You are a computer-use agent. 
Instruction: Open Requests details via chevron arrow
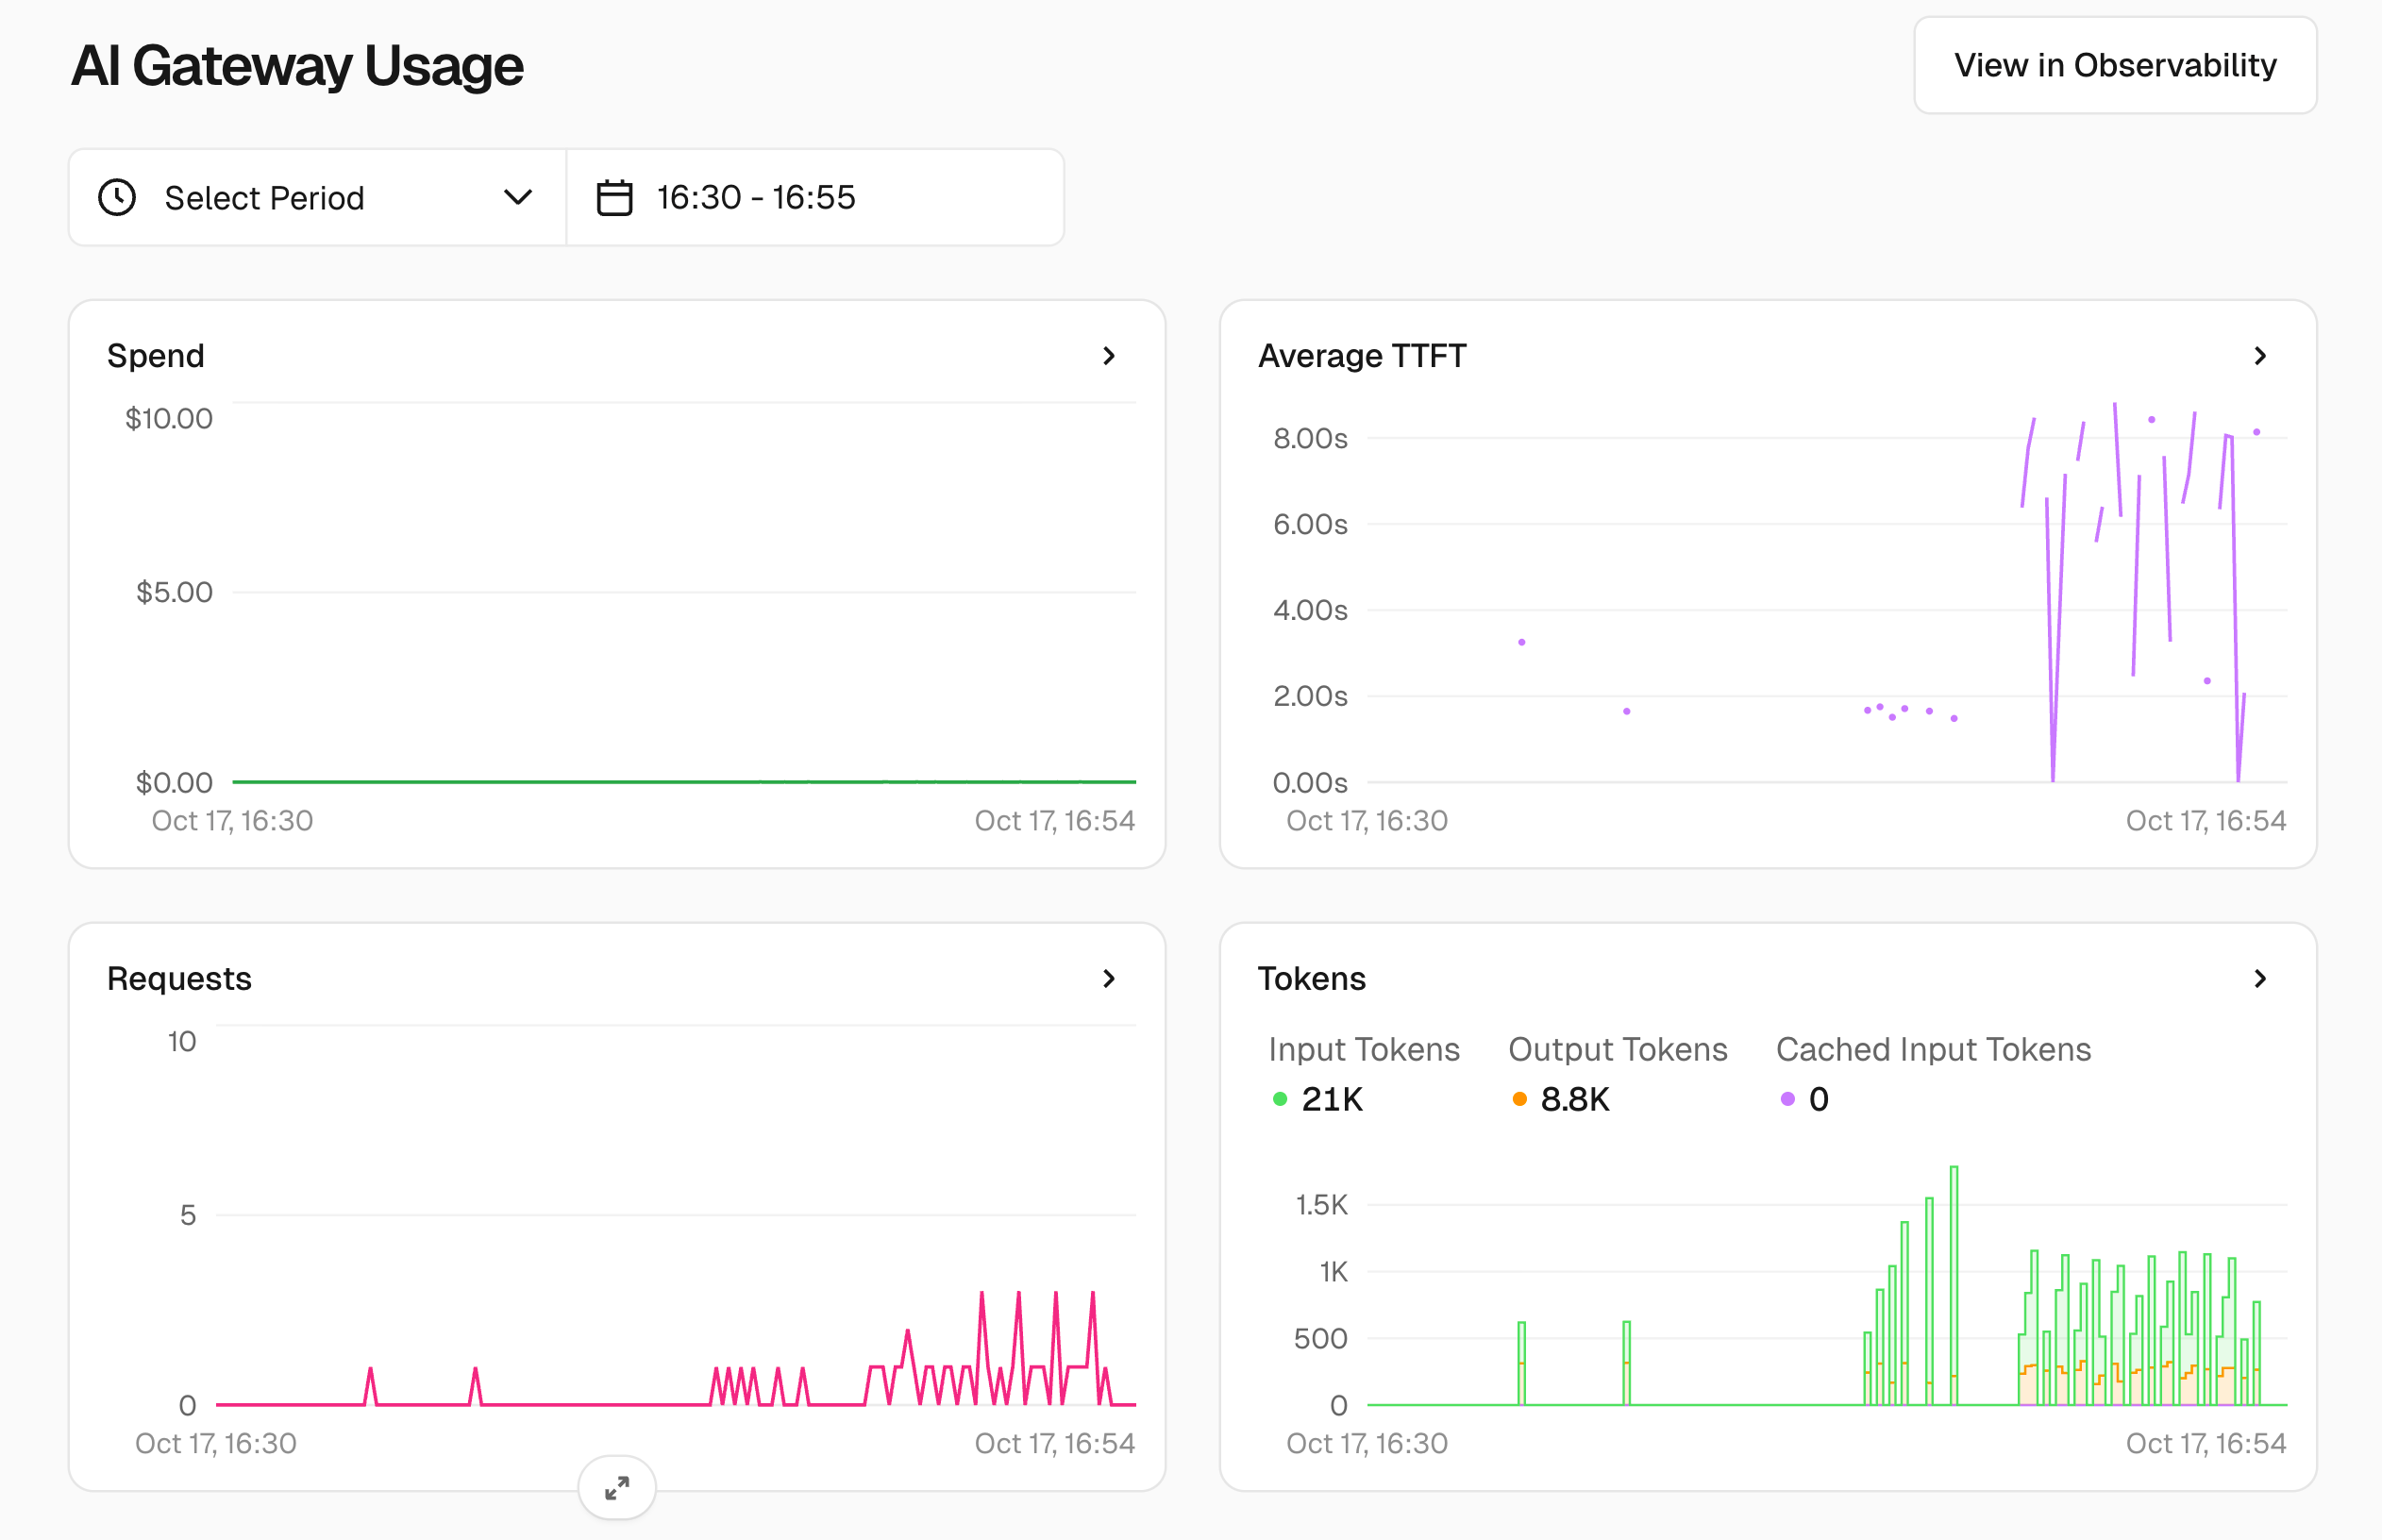(1108, 978)
